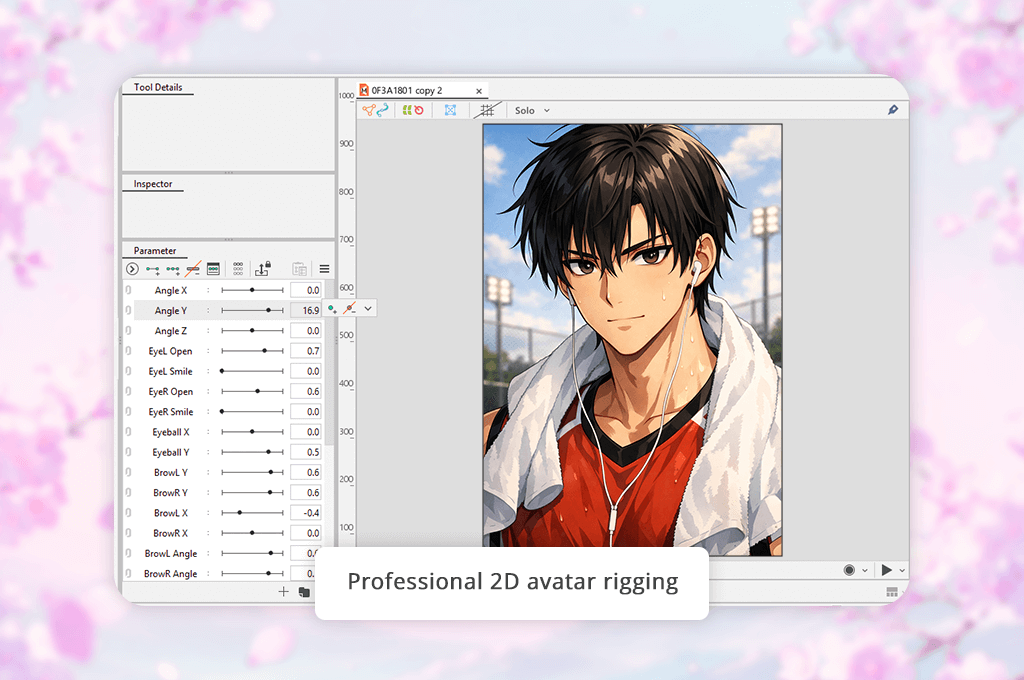Select the EyeR Smile parameter label

tap(170, 412)
